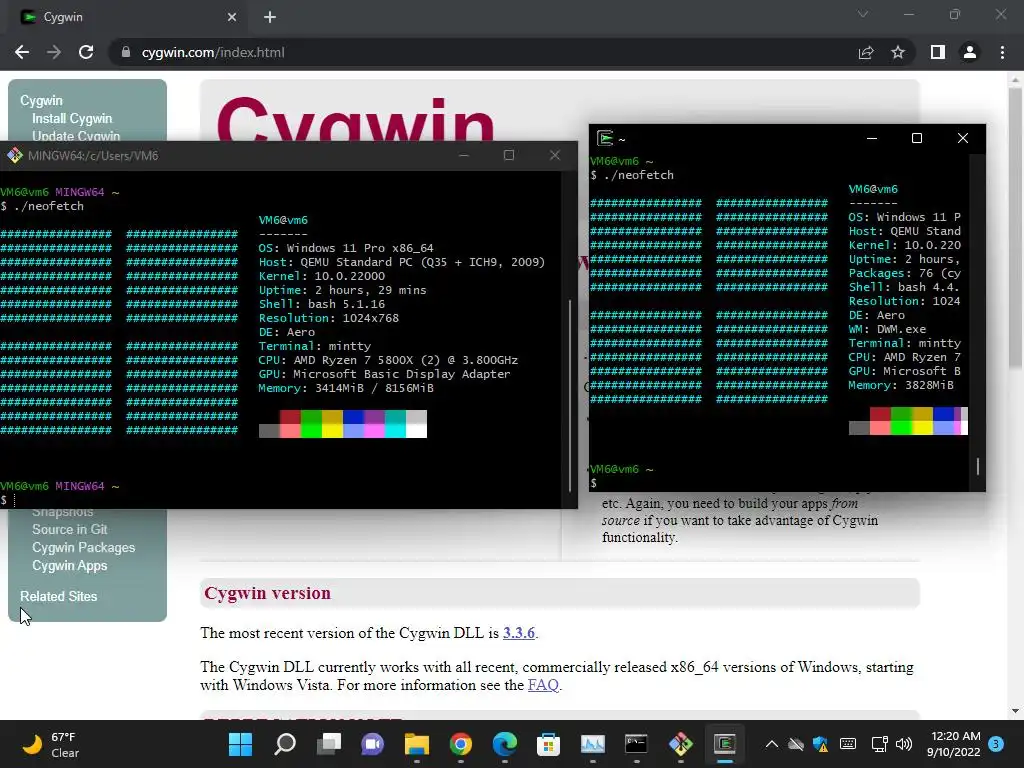Open the MINGW64 window's Git icon menu

(x=14, y=155)
